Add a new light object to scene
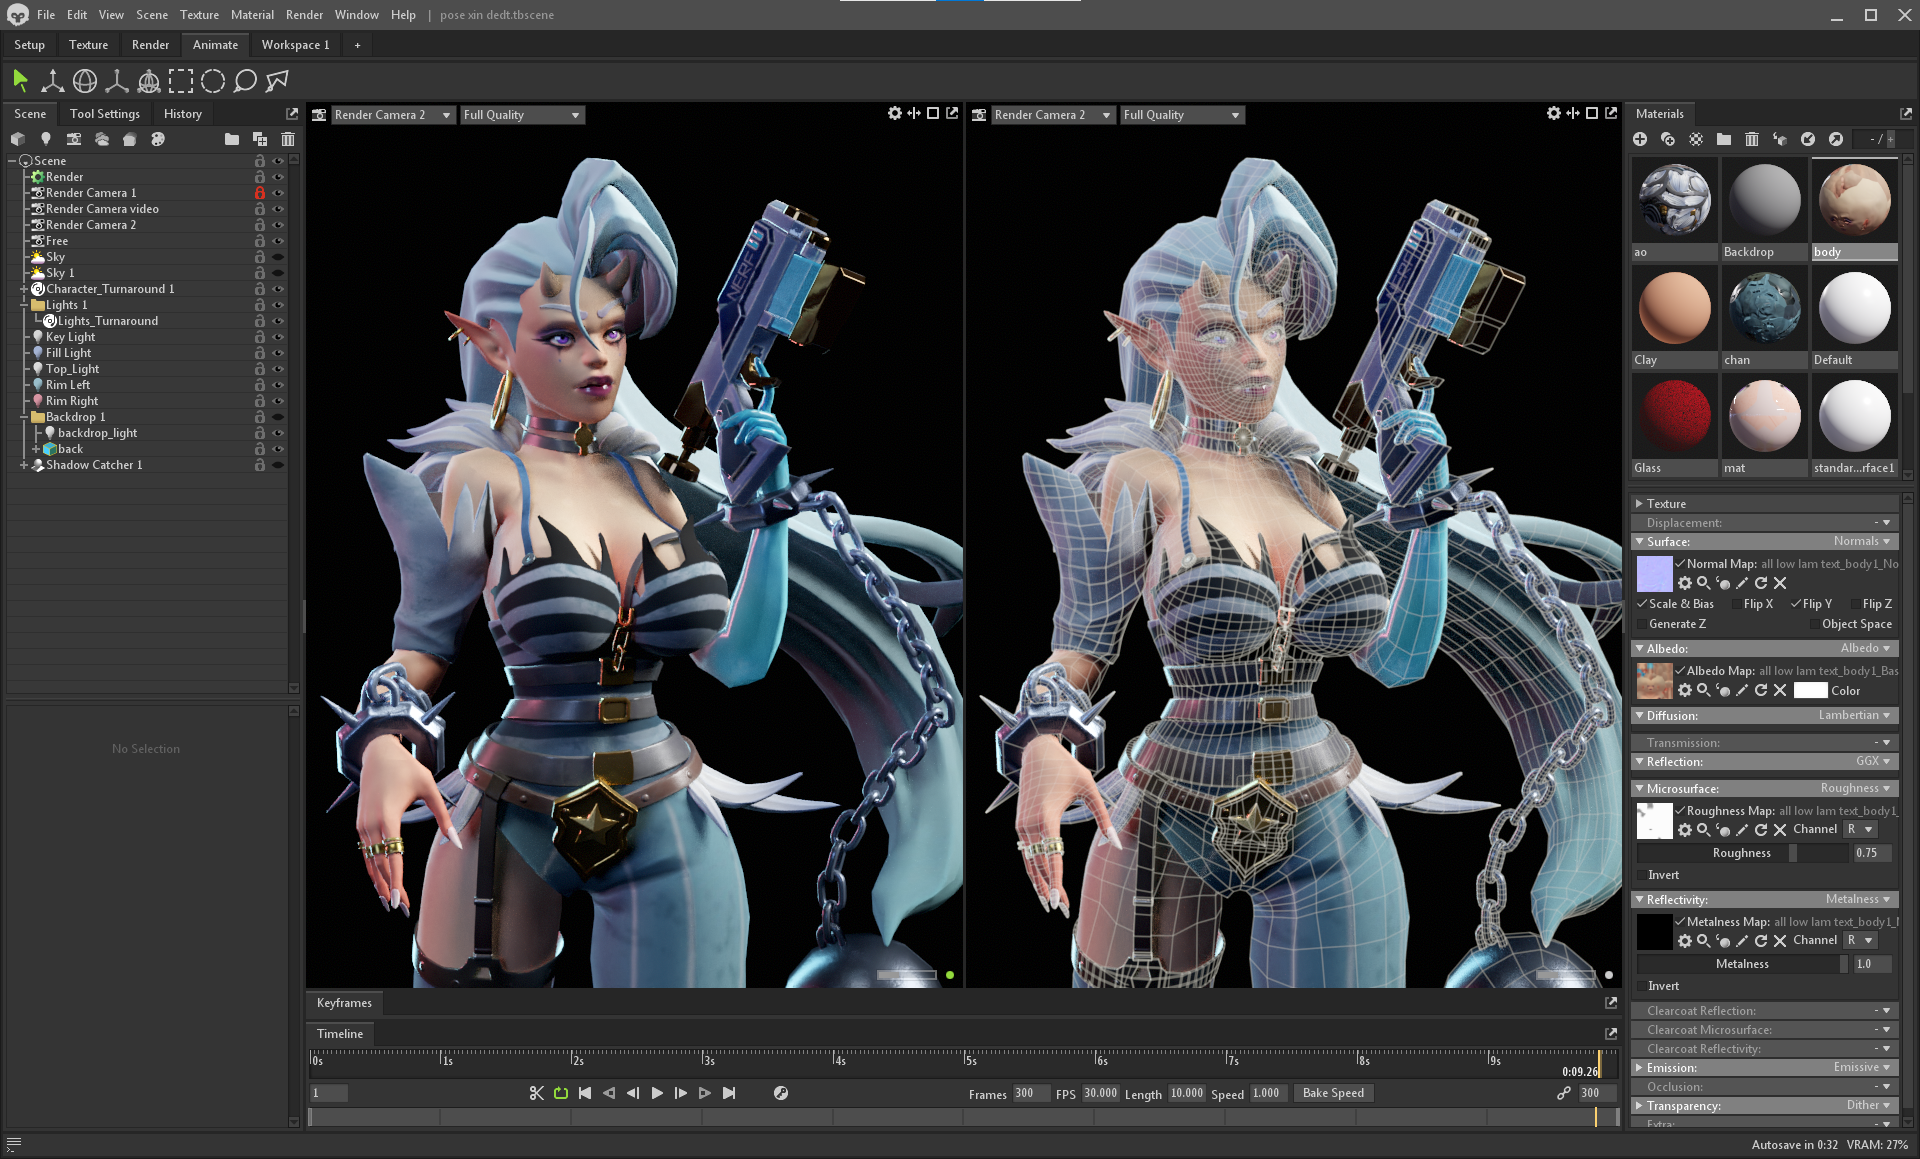Screen dimensions: 1920x1159 (45, 139)
